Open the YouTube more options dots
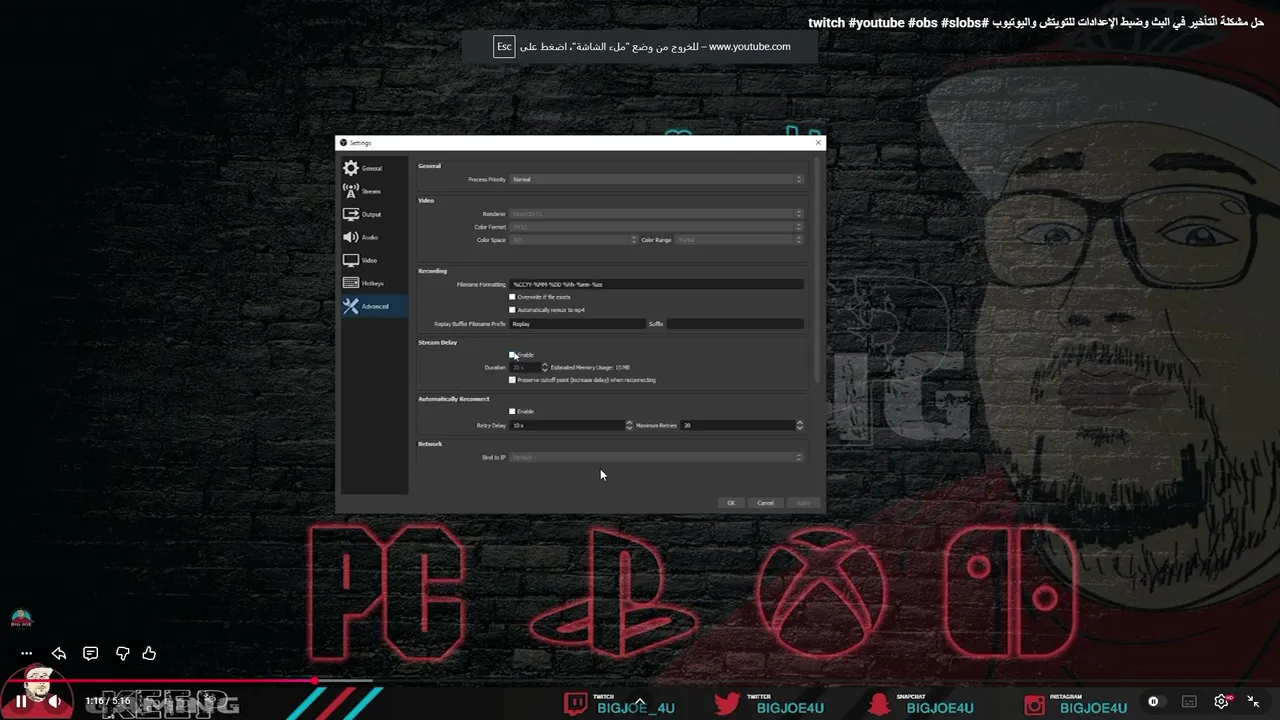 (27, 654)
